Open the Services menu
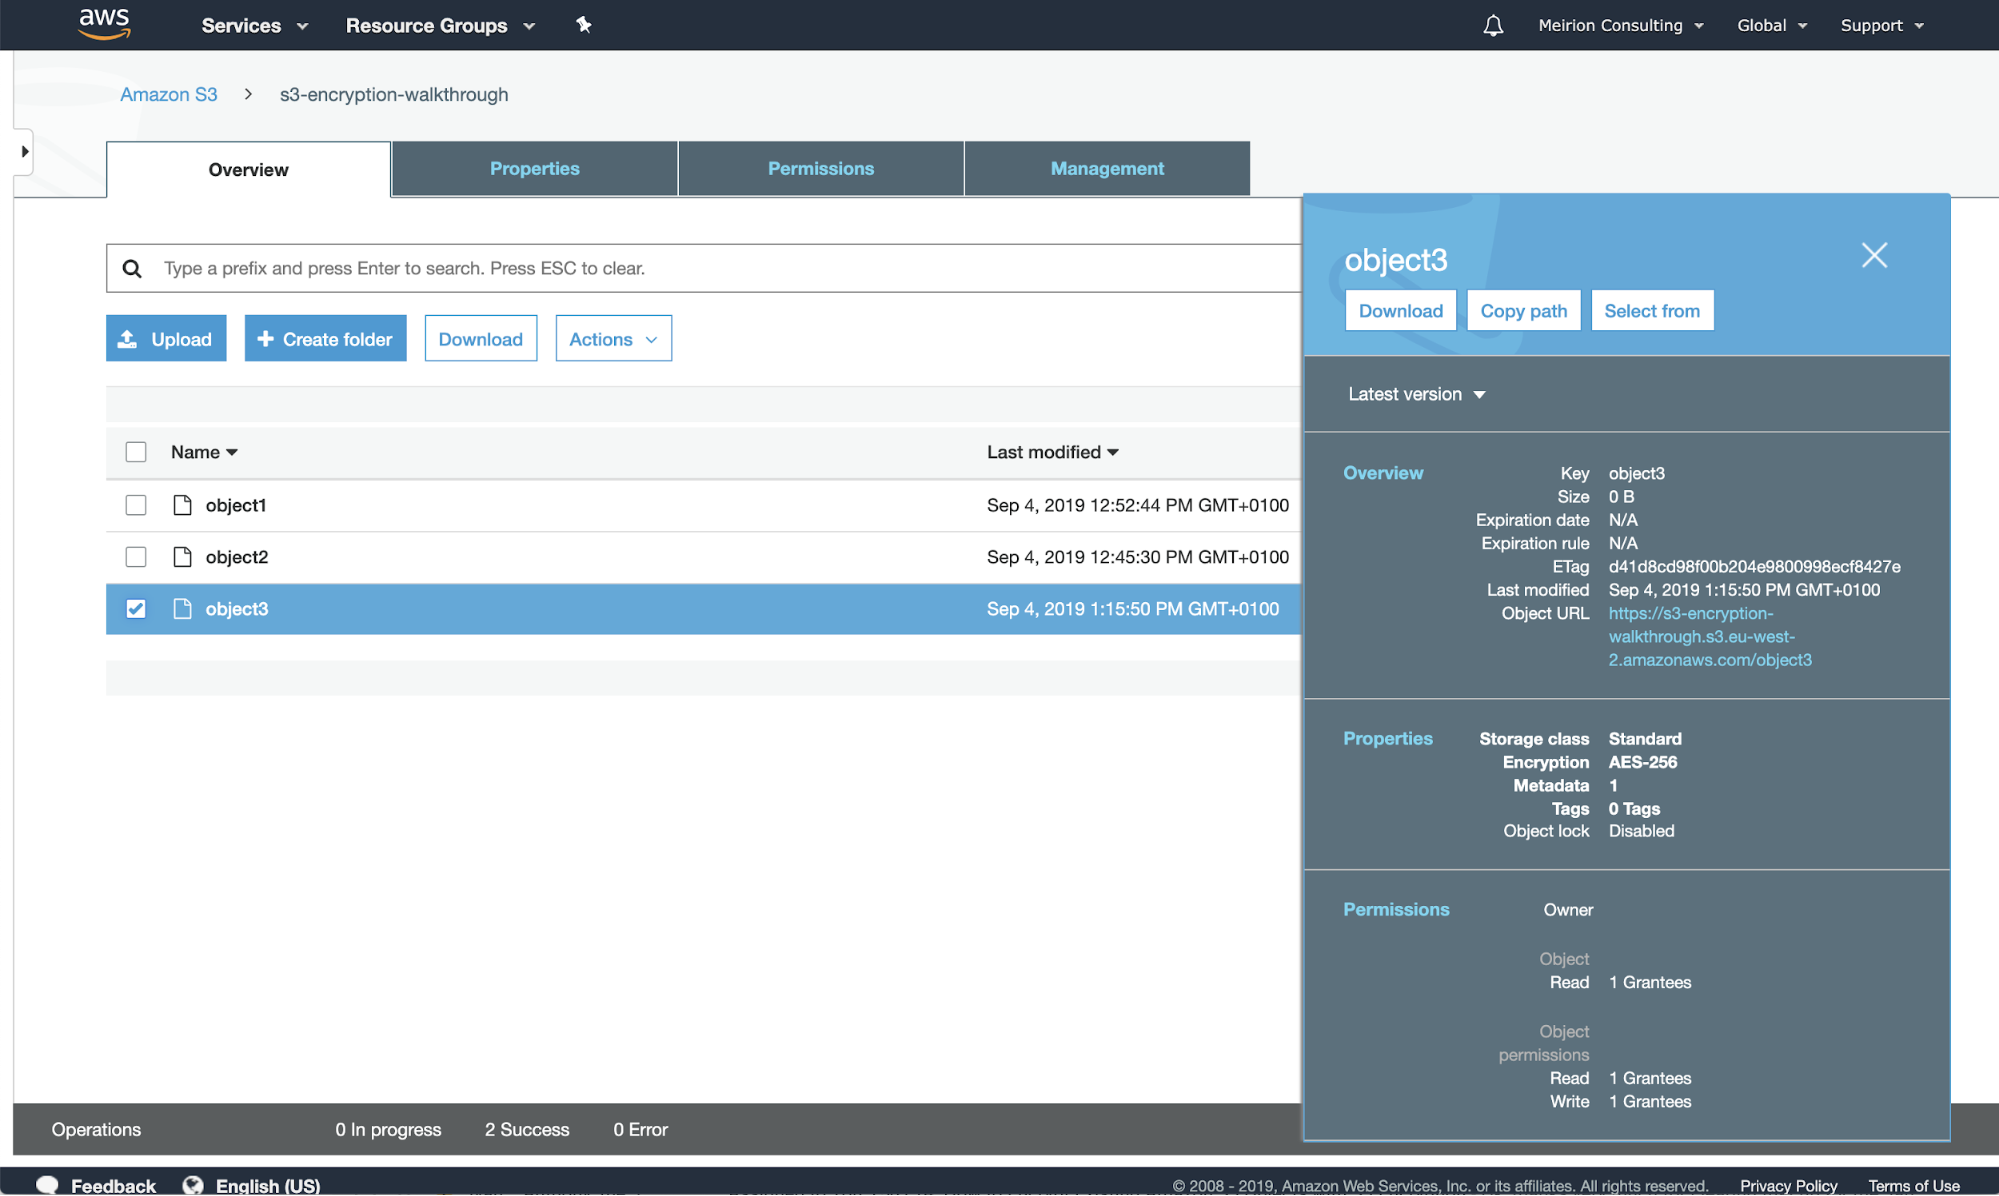The height and width of the screenshot is (1196, 1999). (x=254, y=25)
